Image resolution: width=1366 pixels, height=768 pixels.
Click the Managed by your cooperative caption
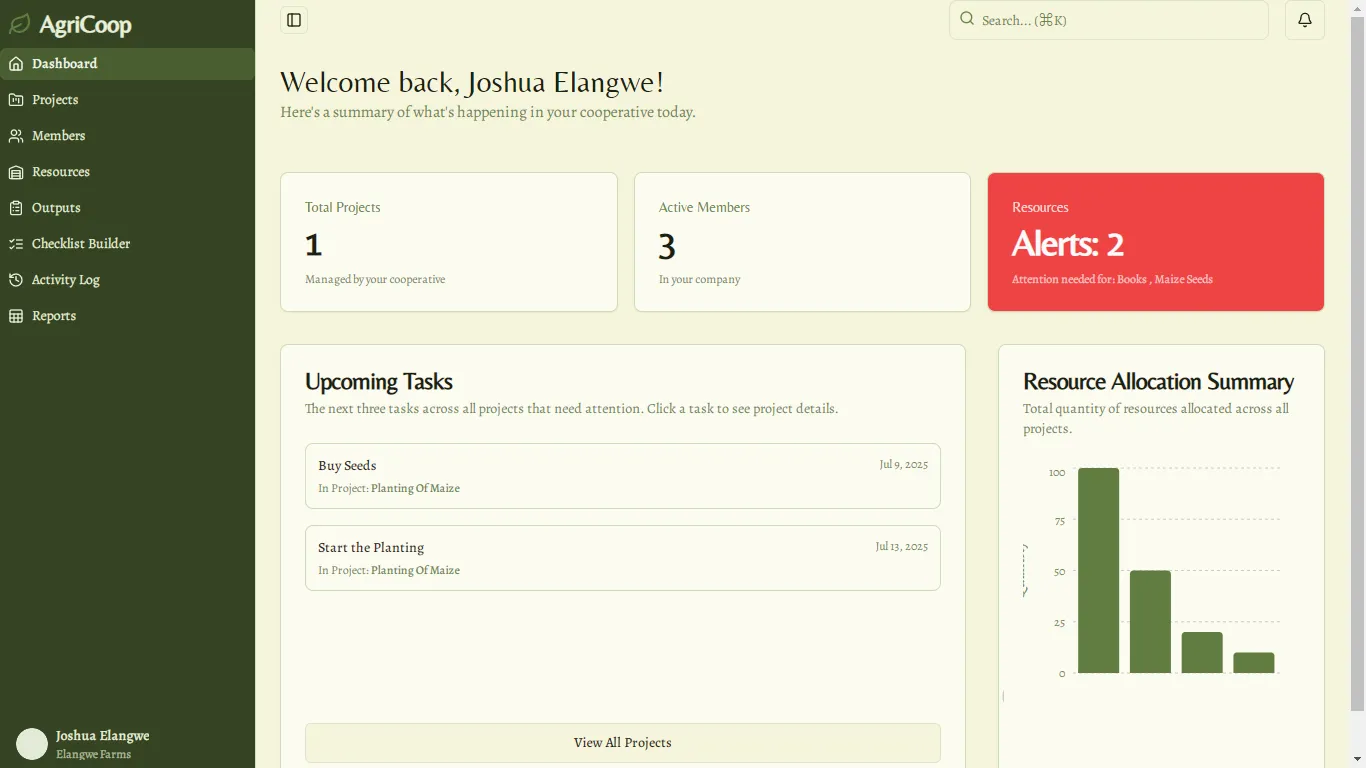click(x=375, y=280)
